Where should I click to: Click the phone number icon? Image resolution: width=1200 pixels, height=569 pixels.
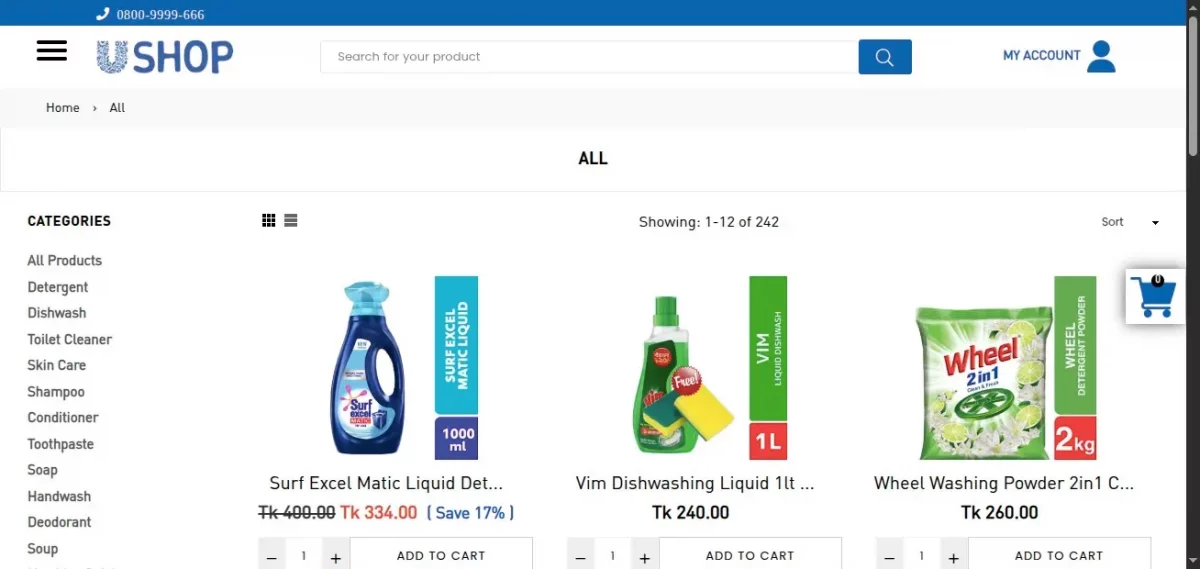point(102,14)
